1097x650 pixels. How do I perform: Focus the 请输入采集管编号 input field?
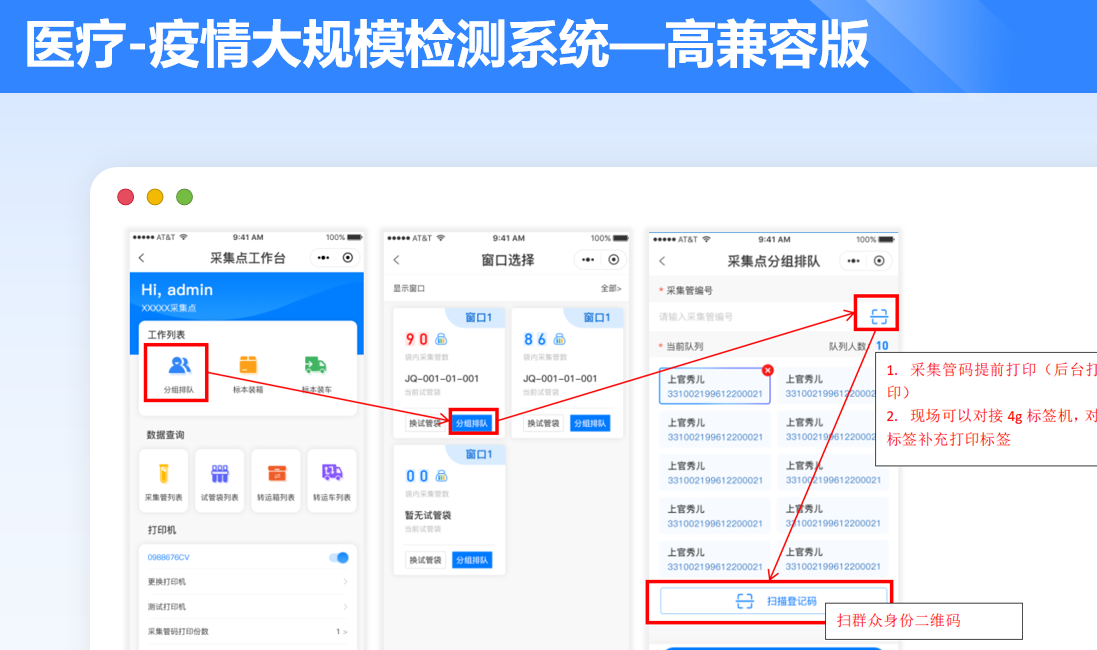click(756, 317)
